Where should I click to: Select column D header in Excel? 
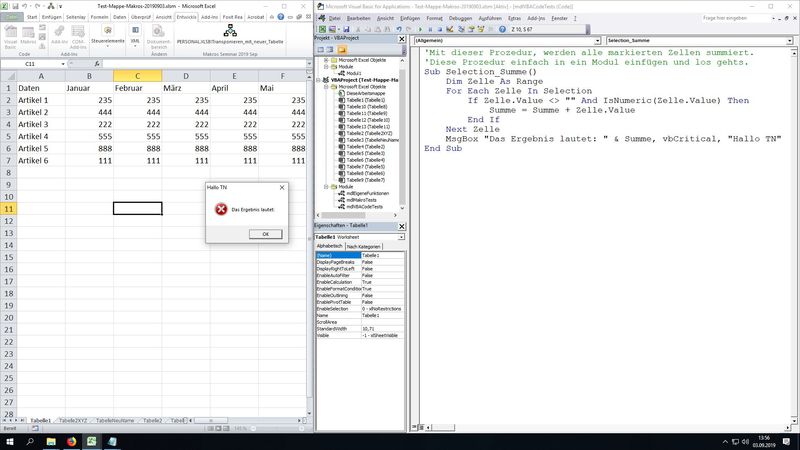pyautogui.click(x=186, y=76)
